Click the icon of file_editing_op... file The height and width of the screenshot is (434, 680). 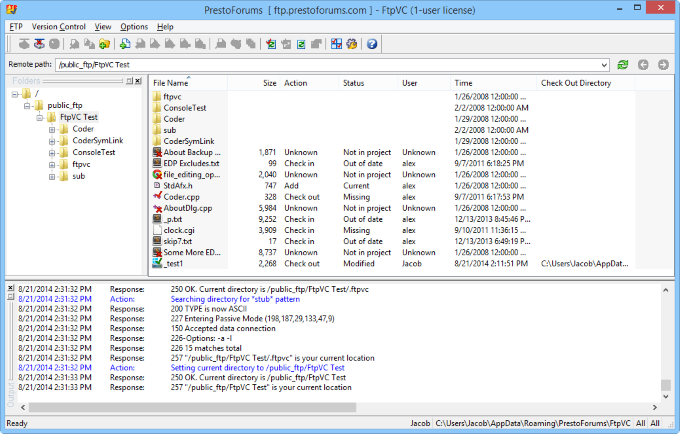(x=157, y=174)
